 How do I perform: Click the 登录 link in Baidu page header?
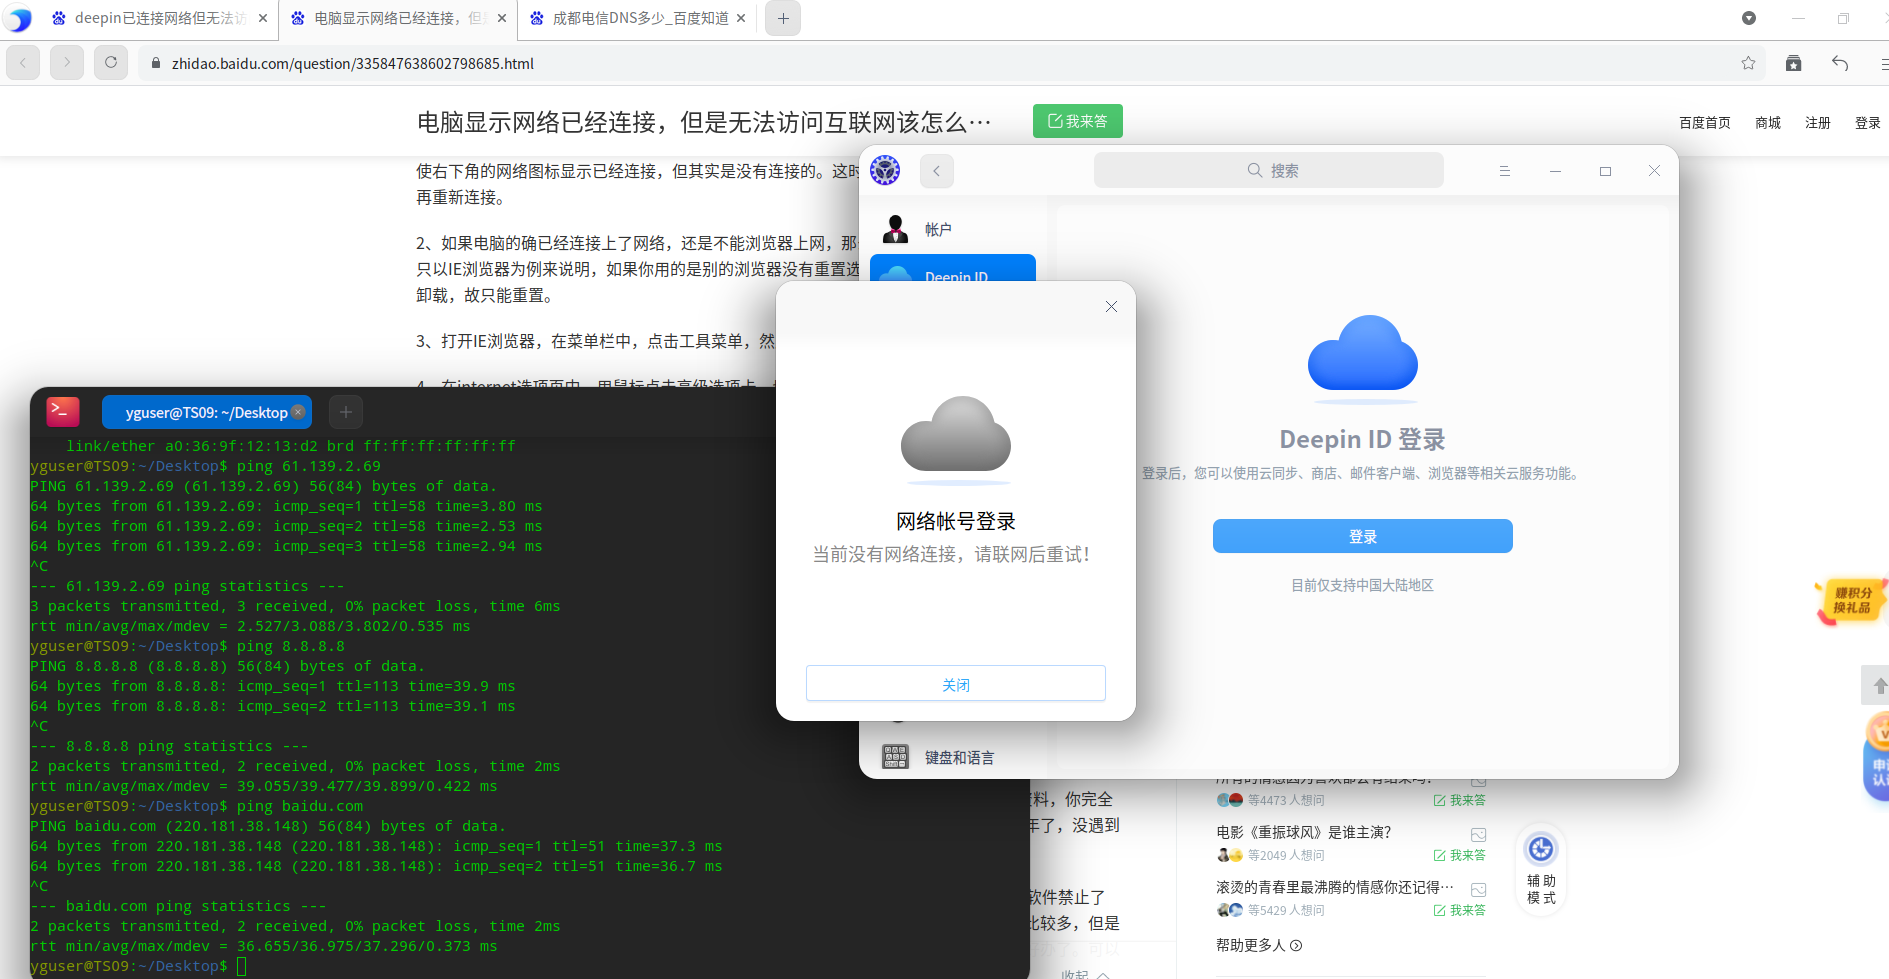[1868, 123]
